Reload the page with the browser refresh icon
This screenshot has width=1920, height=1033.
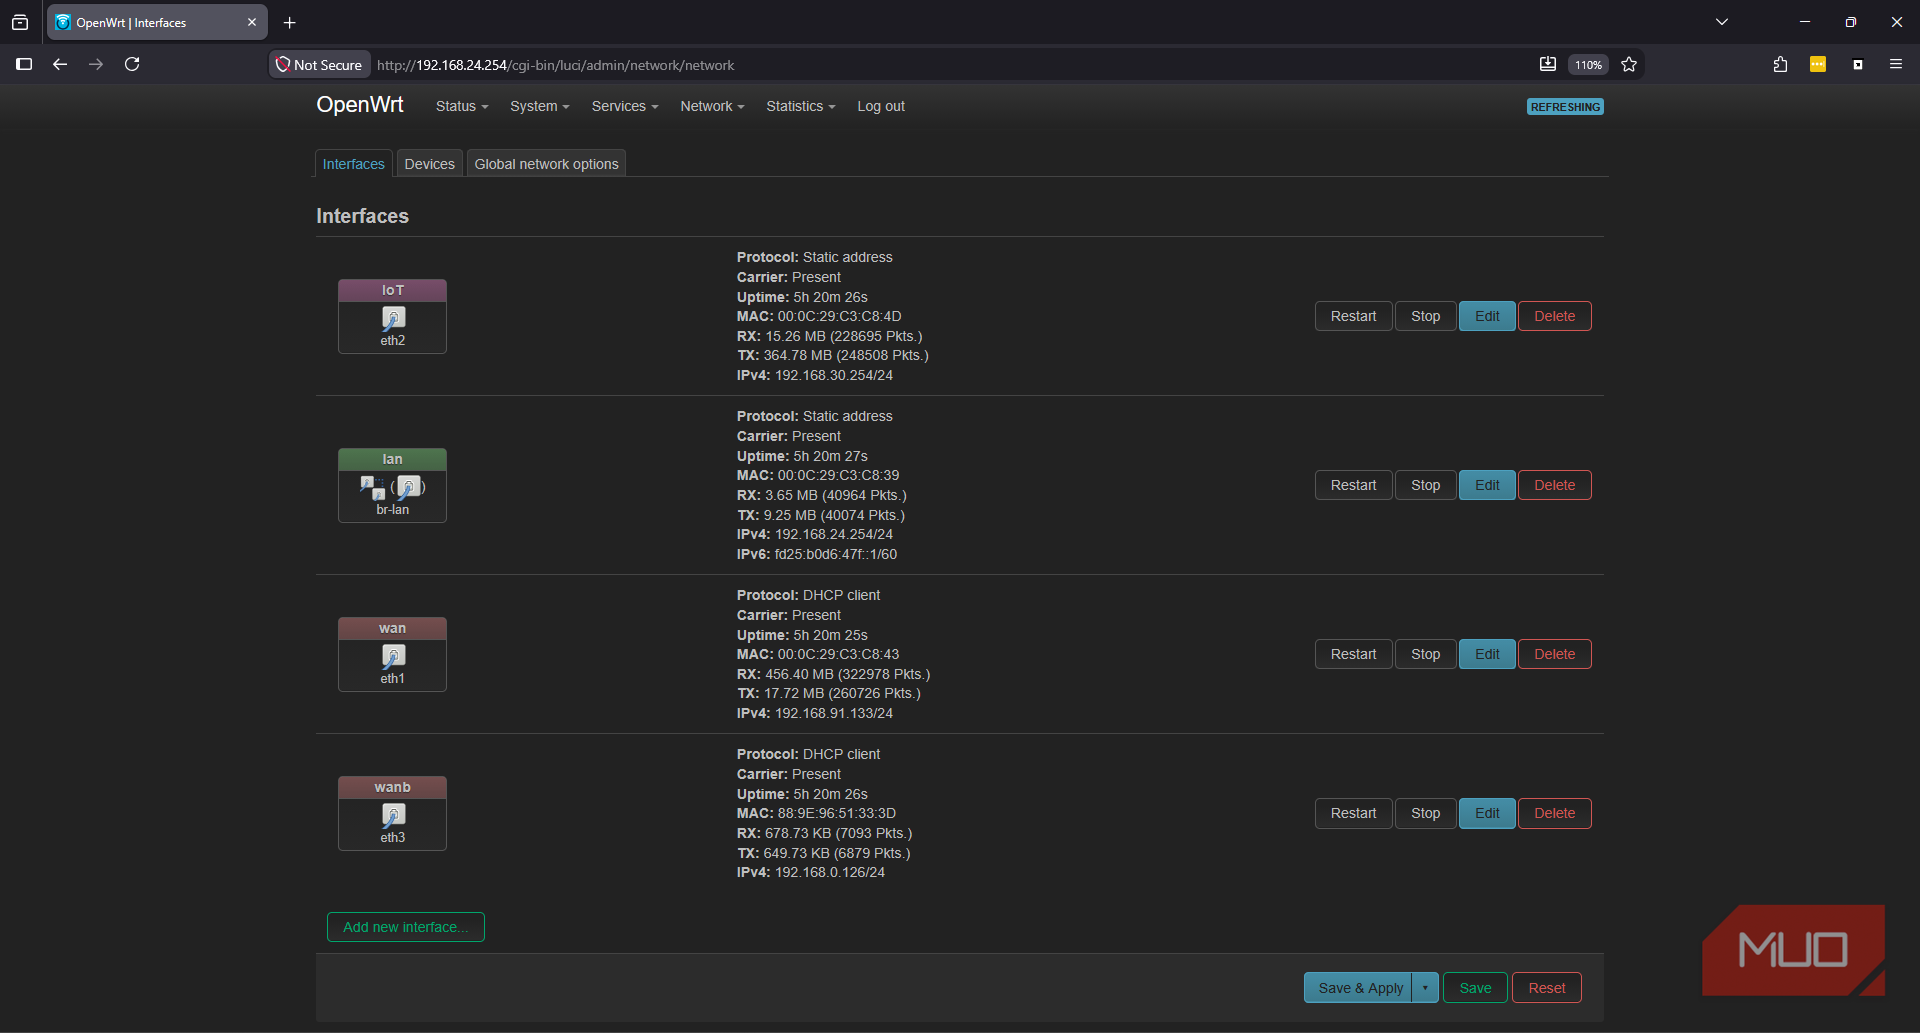(x=132, y=64)
